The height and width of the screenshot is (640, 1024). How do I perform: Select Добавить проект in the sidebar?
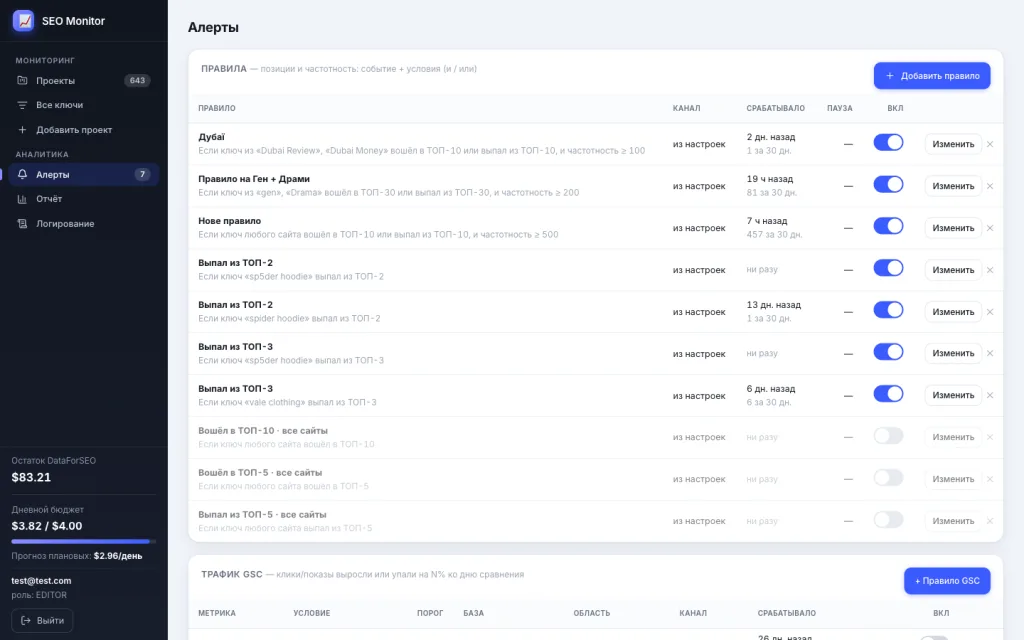(x=84, y=129)
